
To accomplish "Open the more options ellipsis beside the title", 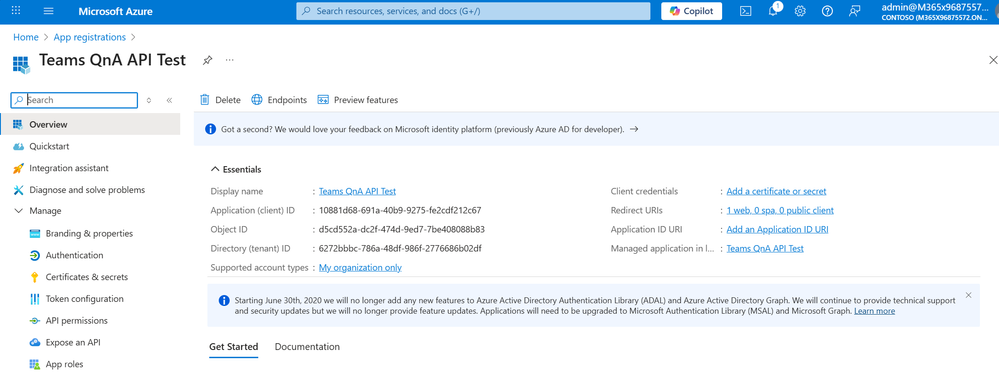I will coord(229,60).
